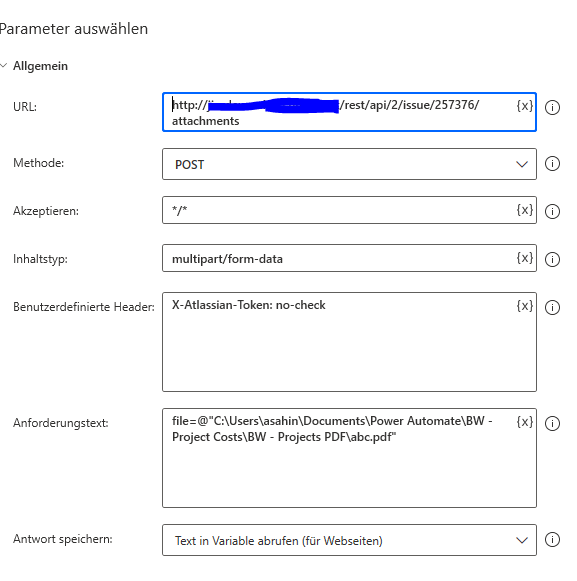Open the Antwort speichern dropdown
This screenshot has width=577, height=581.
(349, 540)
